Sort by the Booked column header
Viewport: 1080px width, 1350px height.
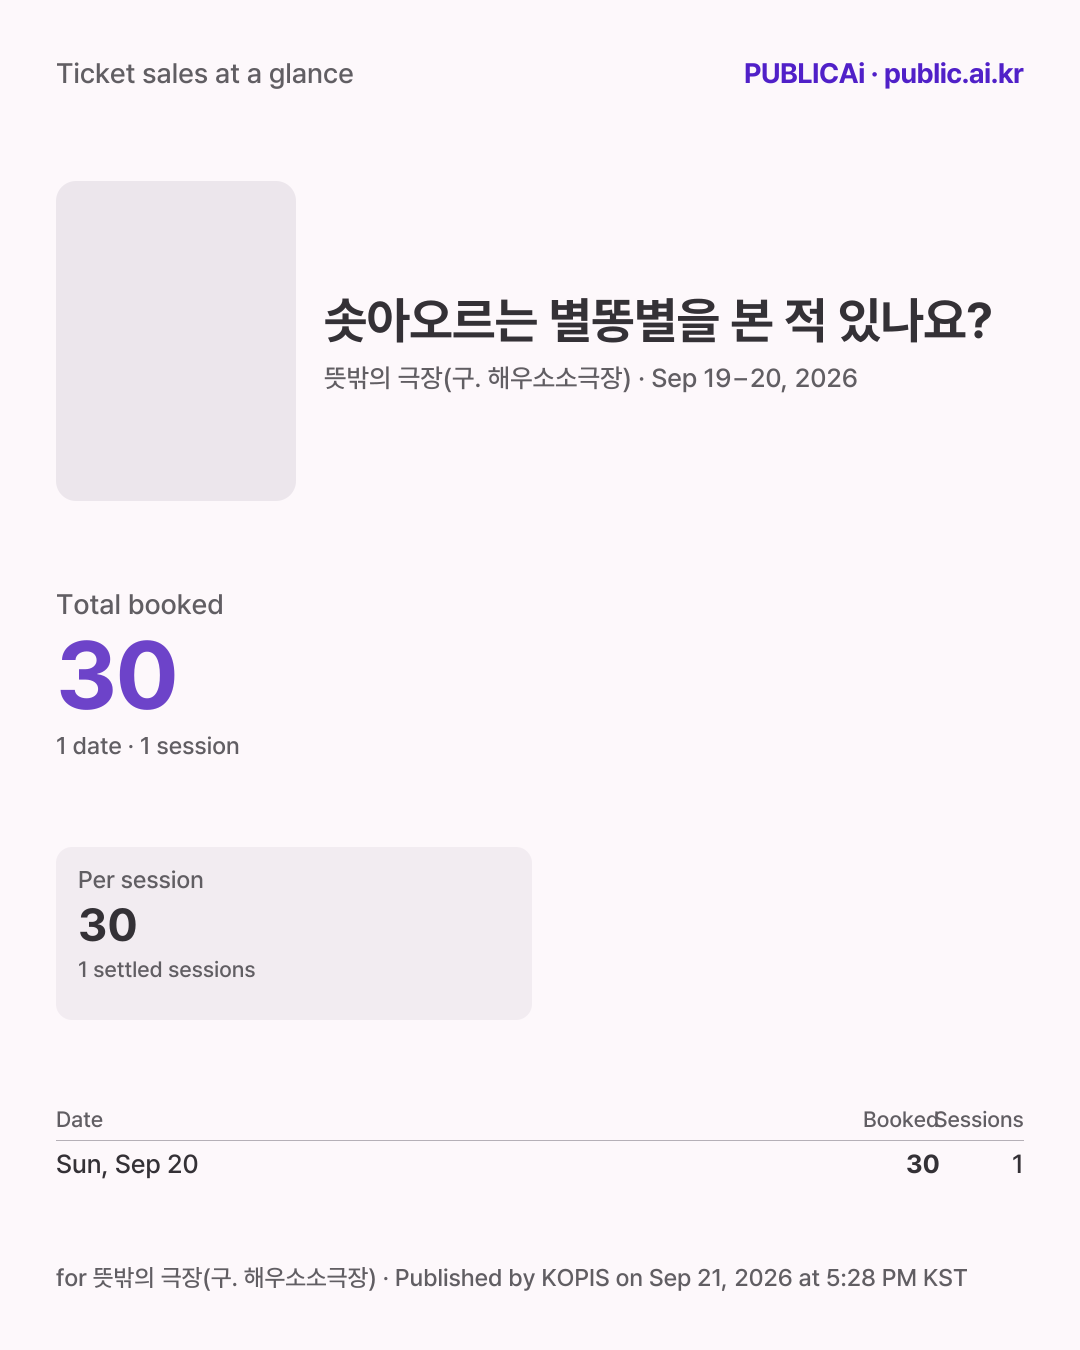pyautogui.click(x=901, y=1120)
